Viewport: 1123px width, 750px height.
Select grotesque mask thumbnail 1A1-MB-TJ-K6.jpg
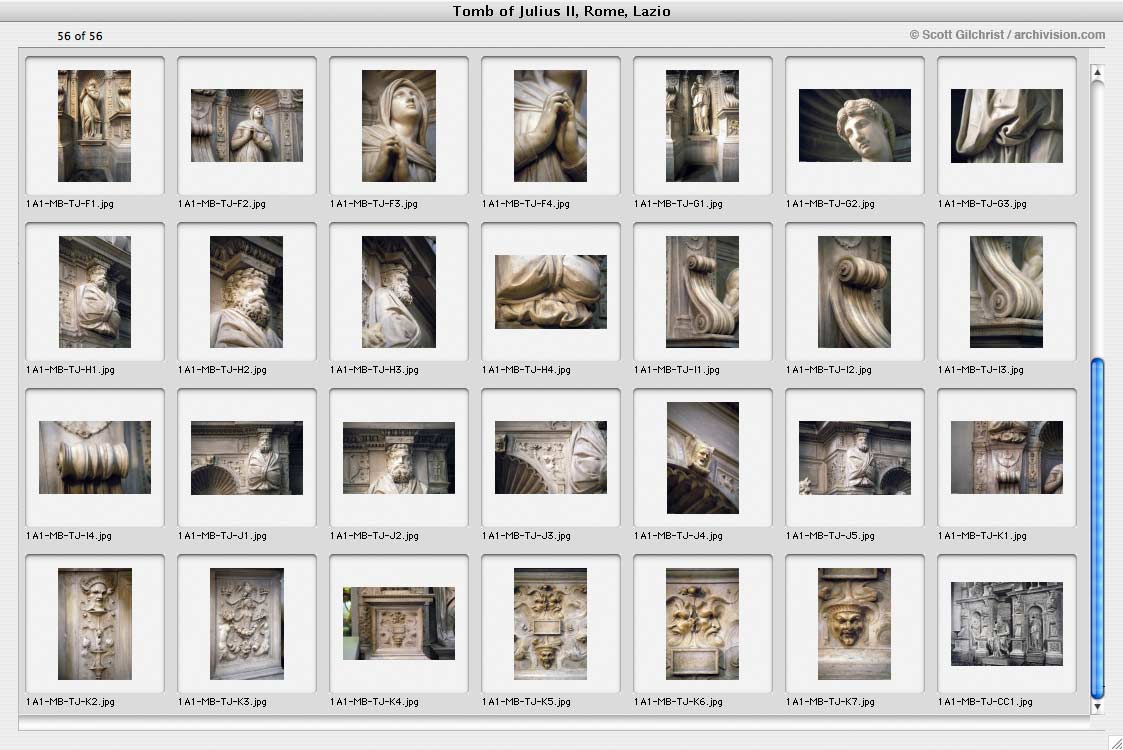[702, 623]
